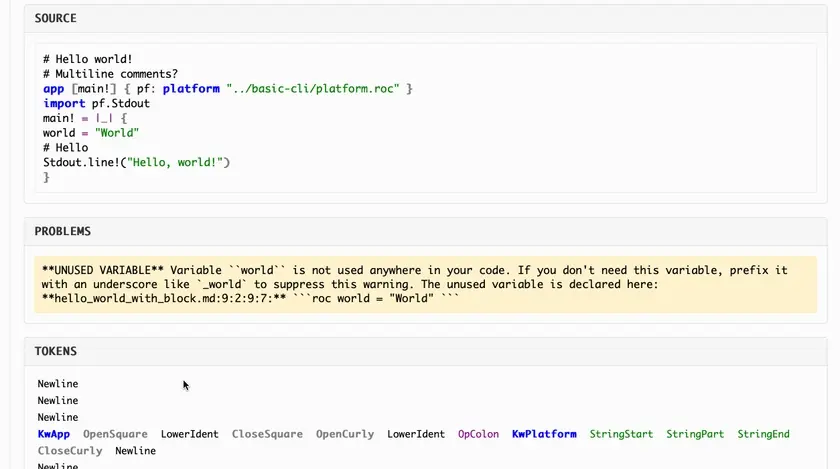Viewport: 840px width, 469px height.
Task: Click the "Hello, world!" string argument
Action: tap(175, 162)
